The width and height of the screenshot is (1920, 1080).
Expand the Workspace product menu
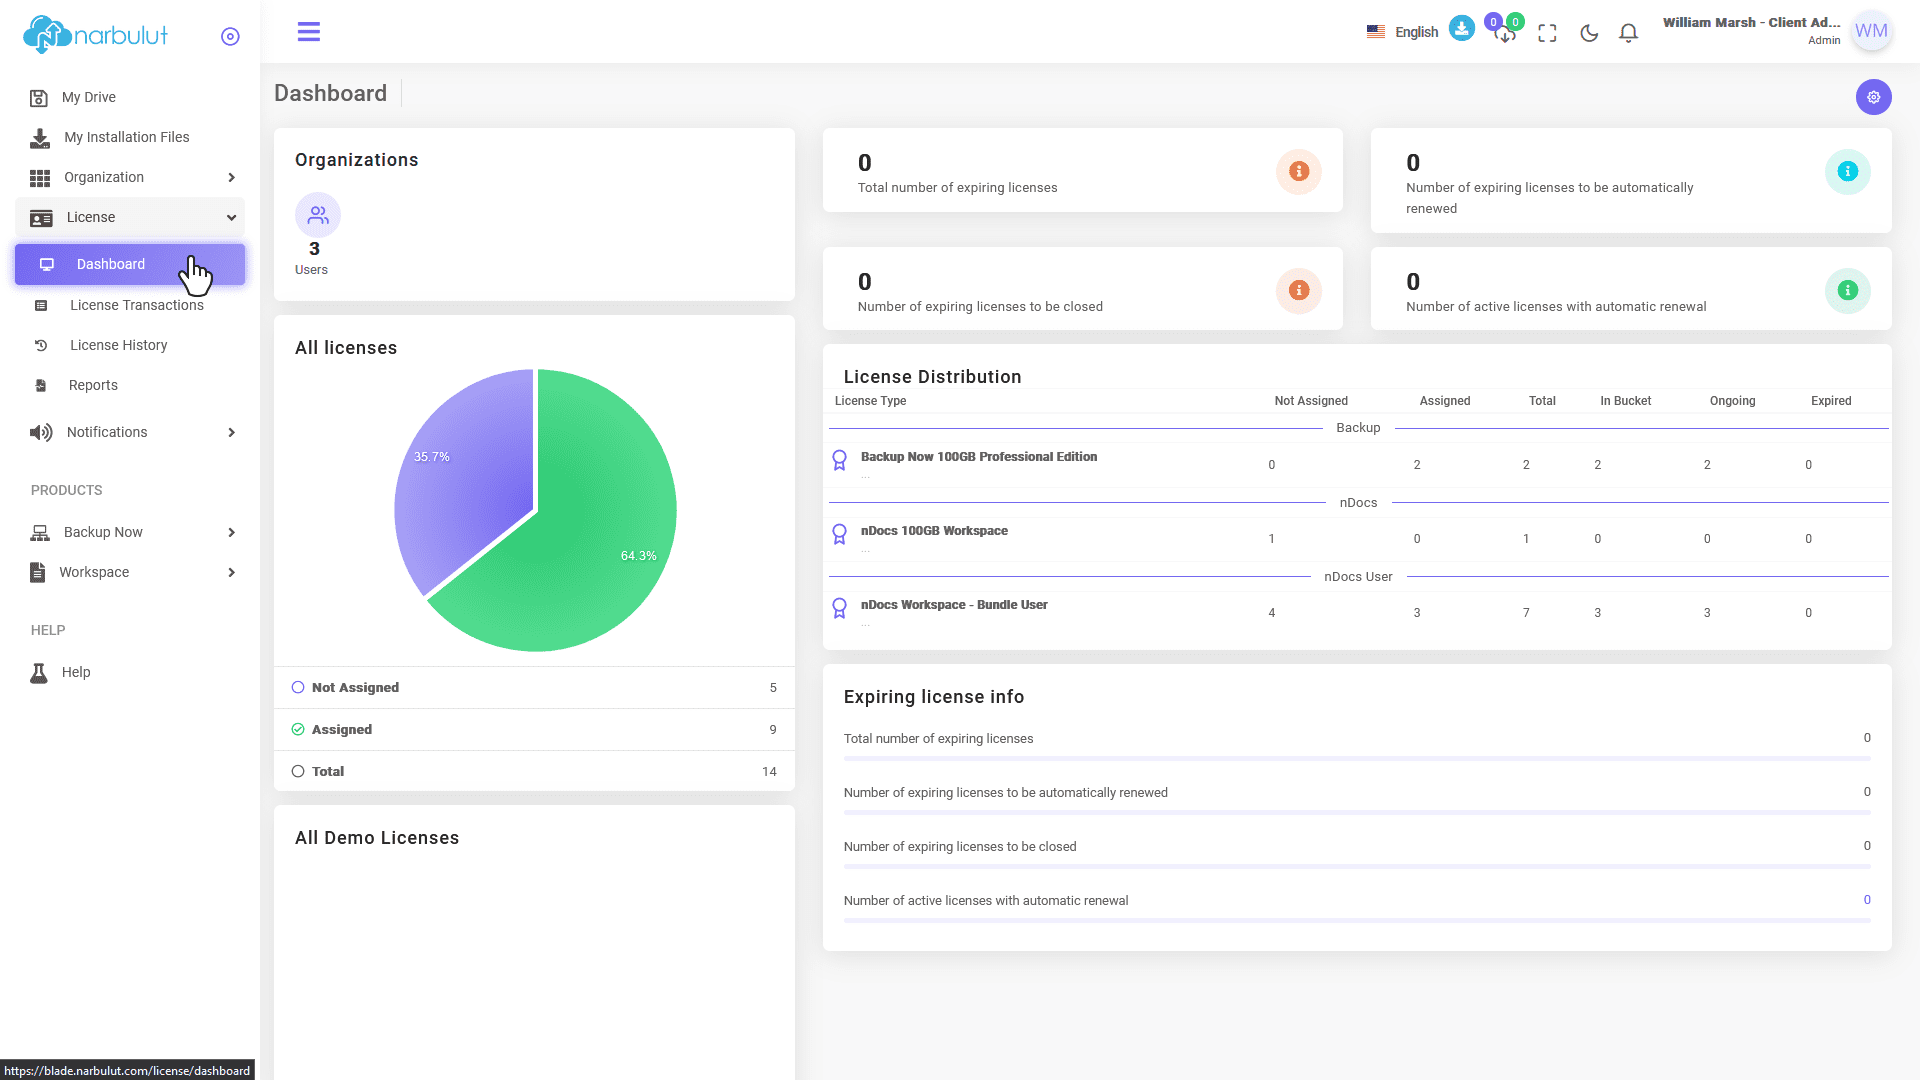pos(130,572)
